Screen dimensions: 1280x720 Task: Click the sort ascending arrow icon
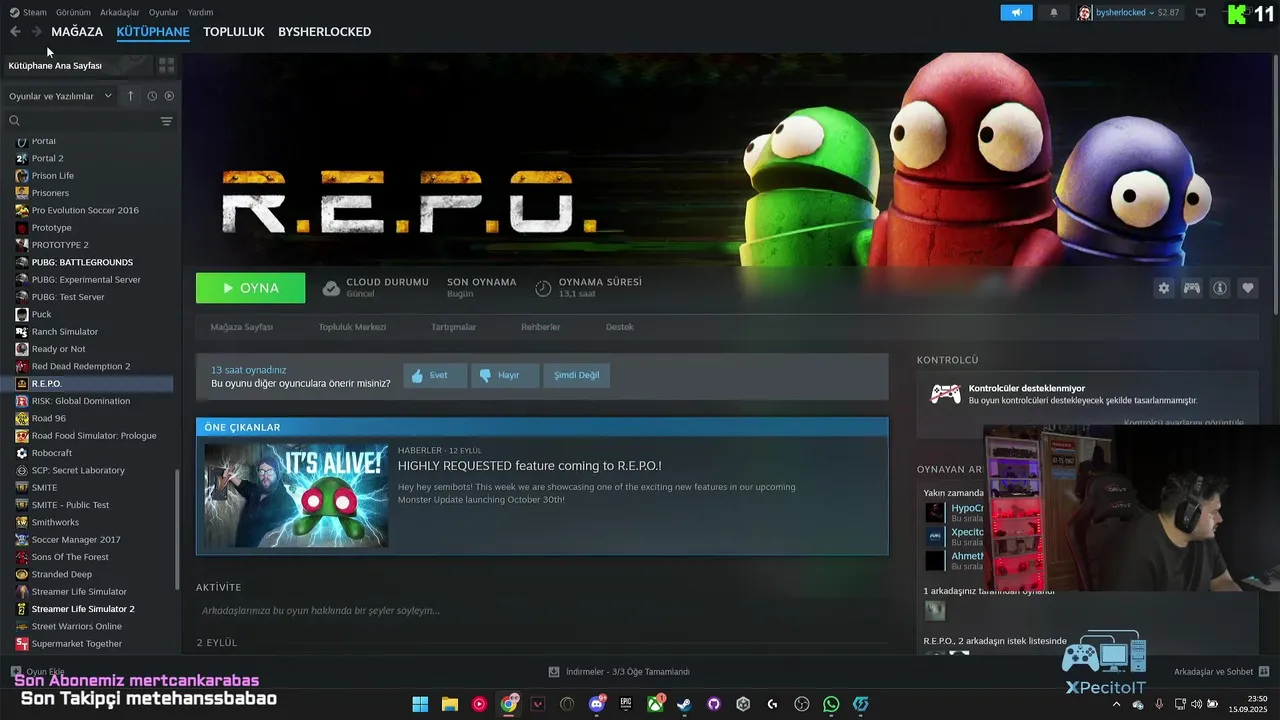pyautogui.click(x=130, y=96)
